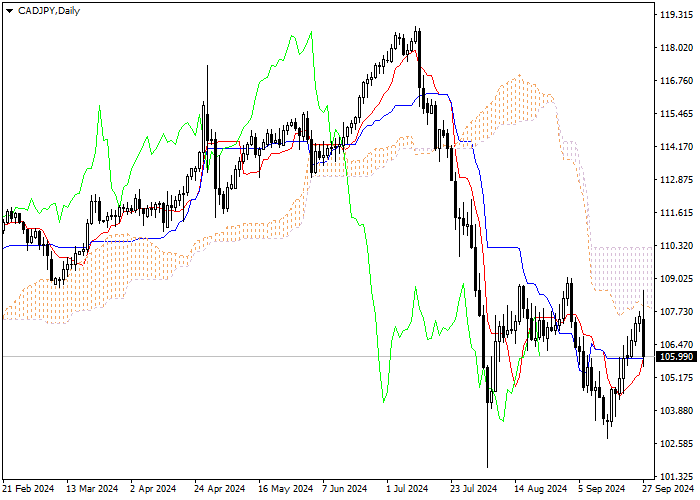Click the 5 Sep 2024 date label
This screenshot has width=700, height=500.
[601, 489]
